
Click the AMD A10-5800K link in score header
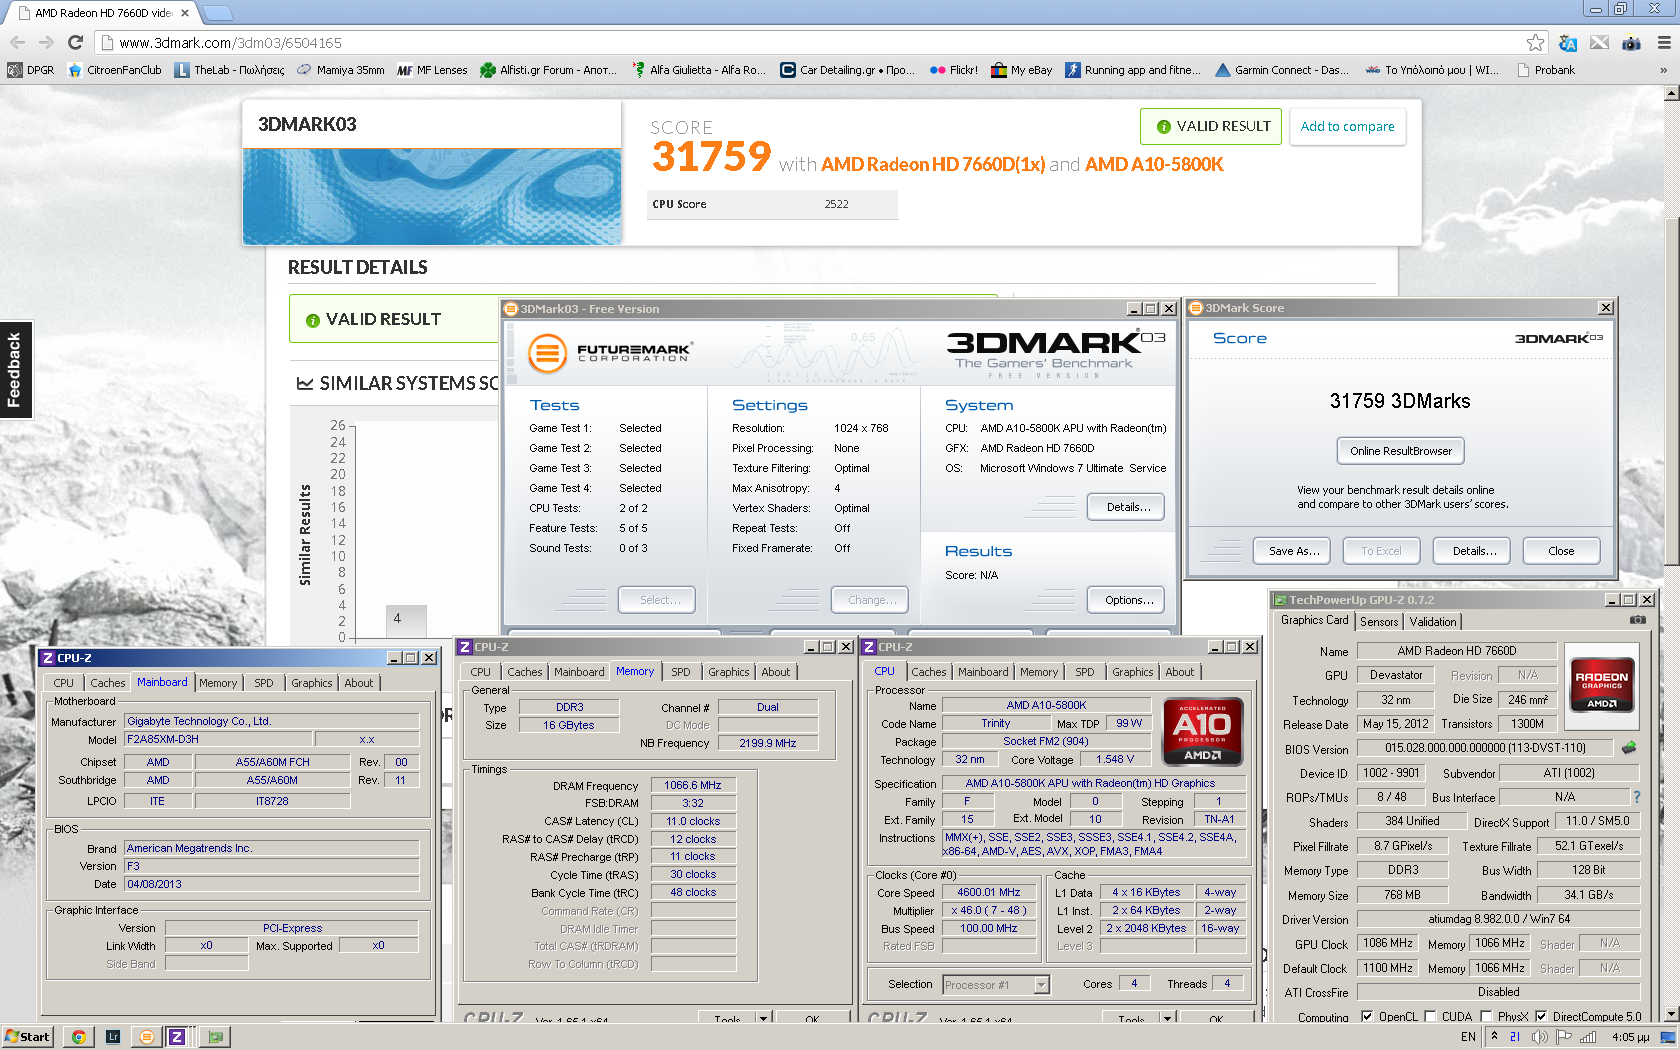pos(1154,164)
